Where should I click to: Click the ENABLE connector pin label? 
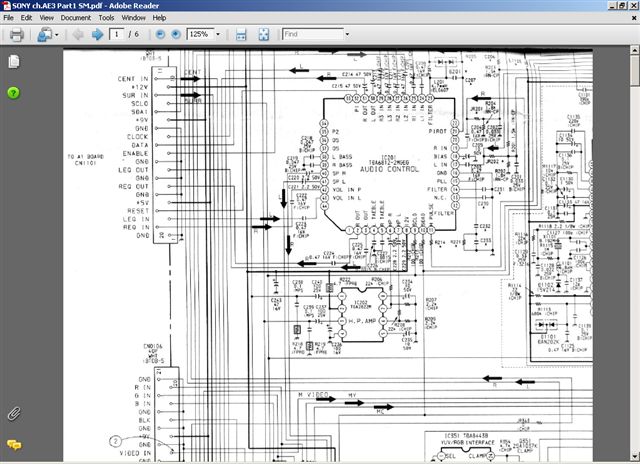(x=136, y=153)
